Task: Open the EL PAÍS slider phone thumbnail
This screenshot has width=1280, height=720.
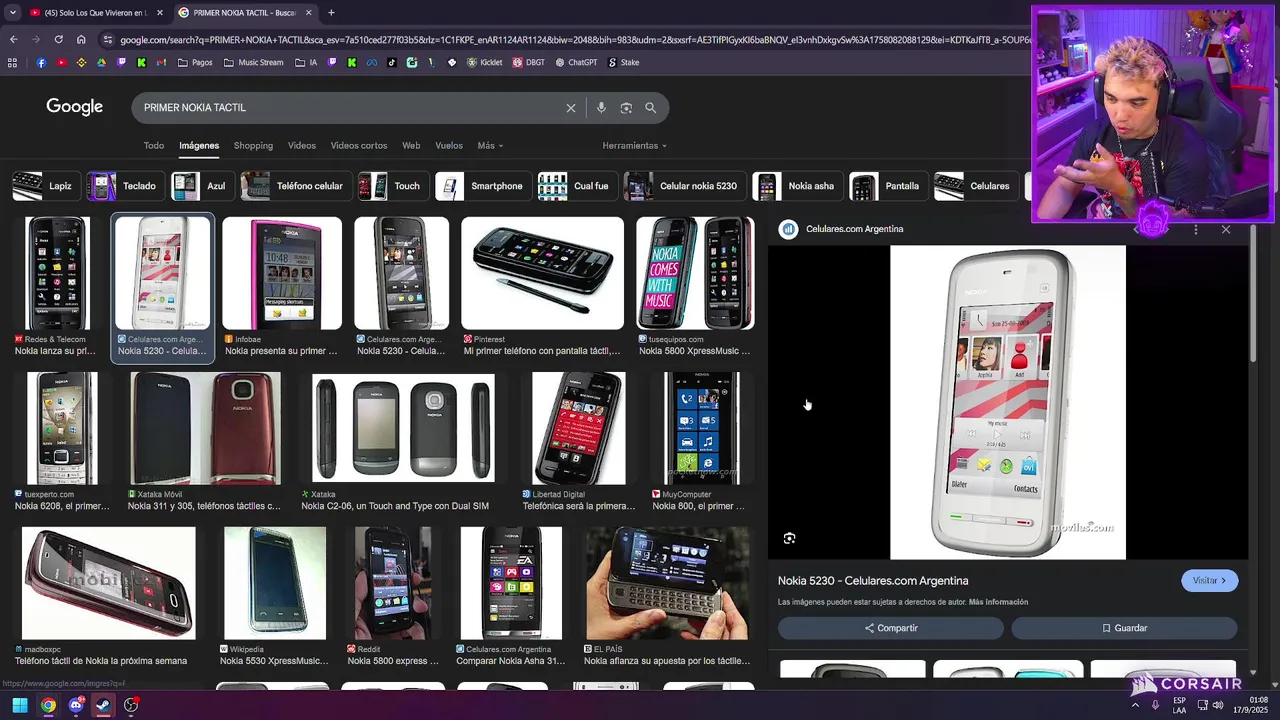Action: click(667, 583)
